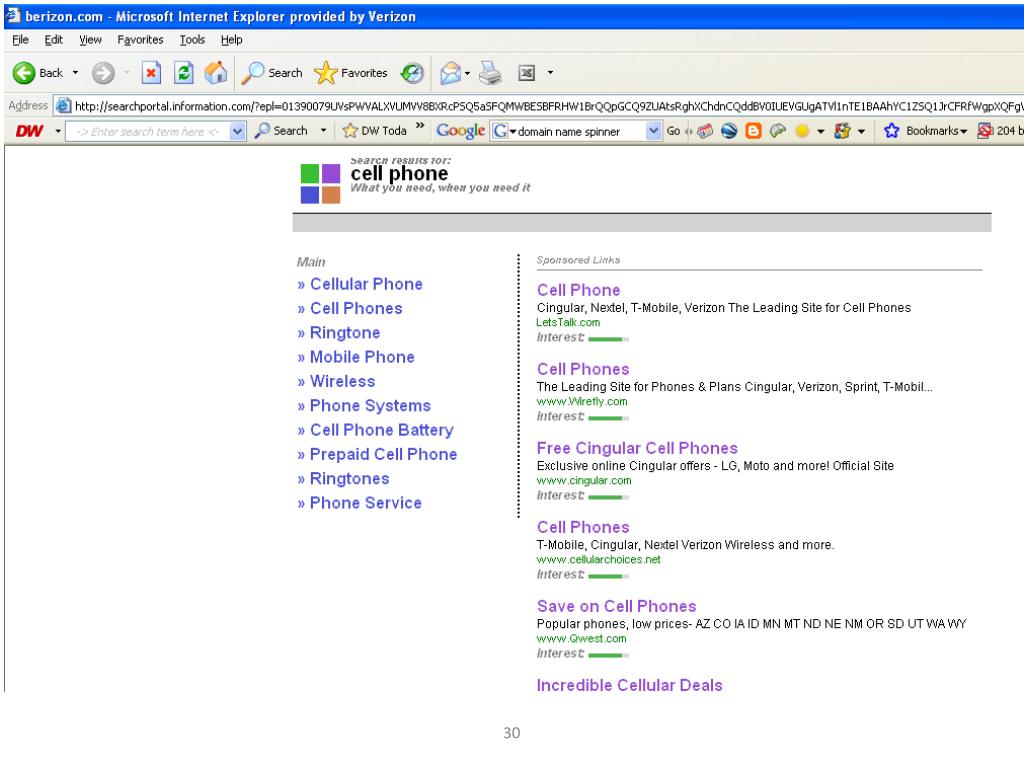Click the Google toolbar news icon
1024x768 pixels.
coord(705,131)
